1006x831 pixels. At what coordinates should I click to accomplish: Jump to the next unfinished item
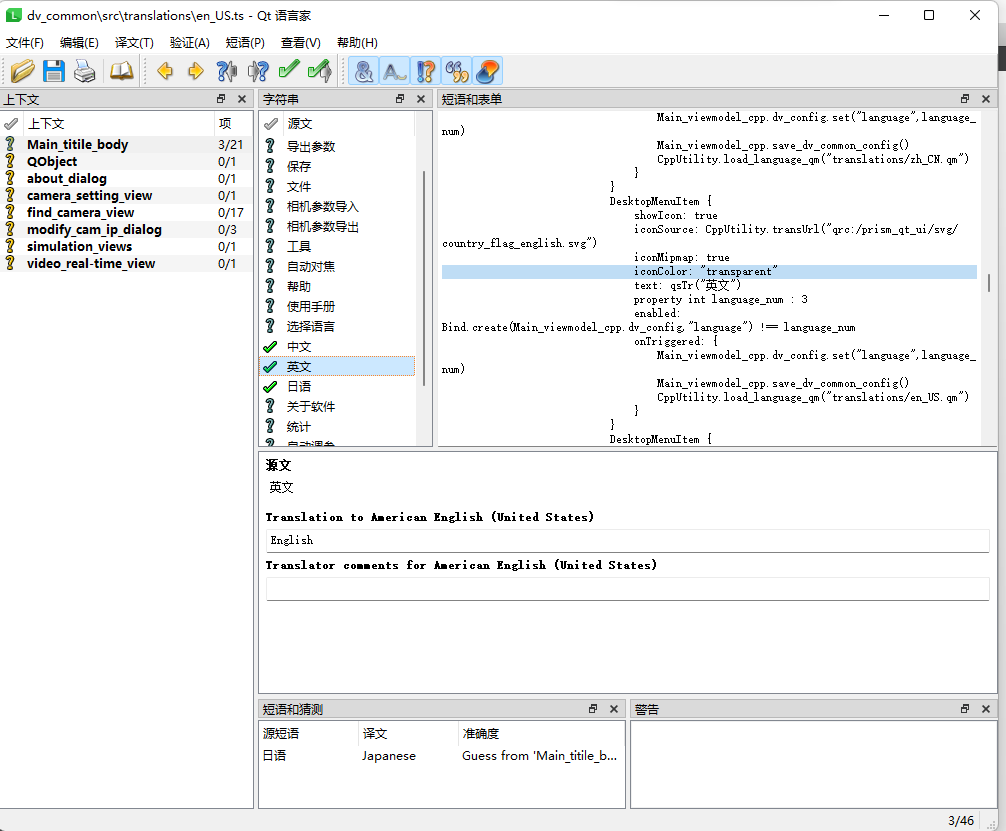coord(258,71)
